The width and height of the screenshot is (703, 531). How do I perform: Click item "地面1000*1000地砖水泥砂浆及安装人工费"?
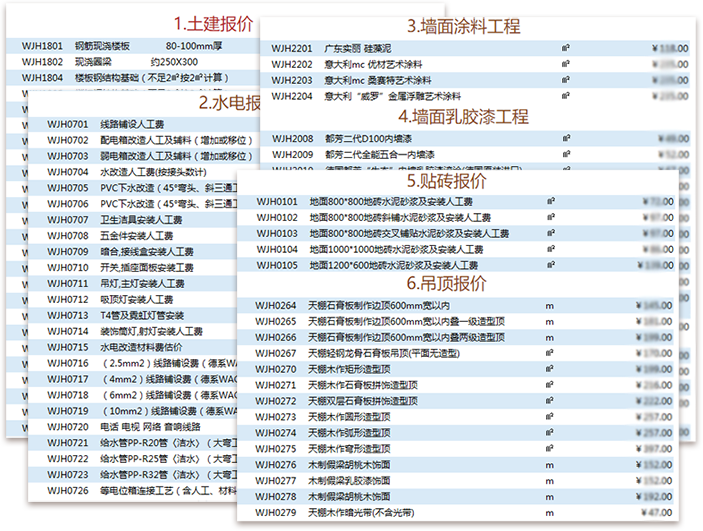pyautogui.click(x=396, y=249)
